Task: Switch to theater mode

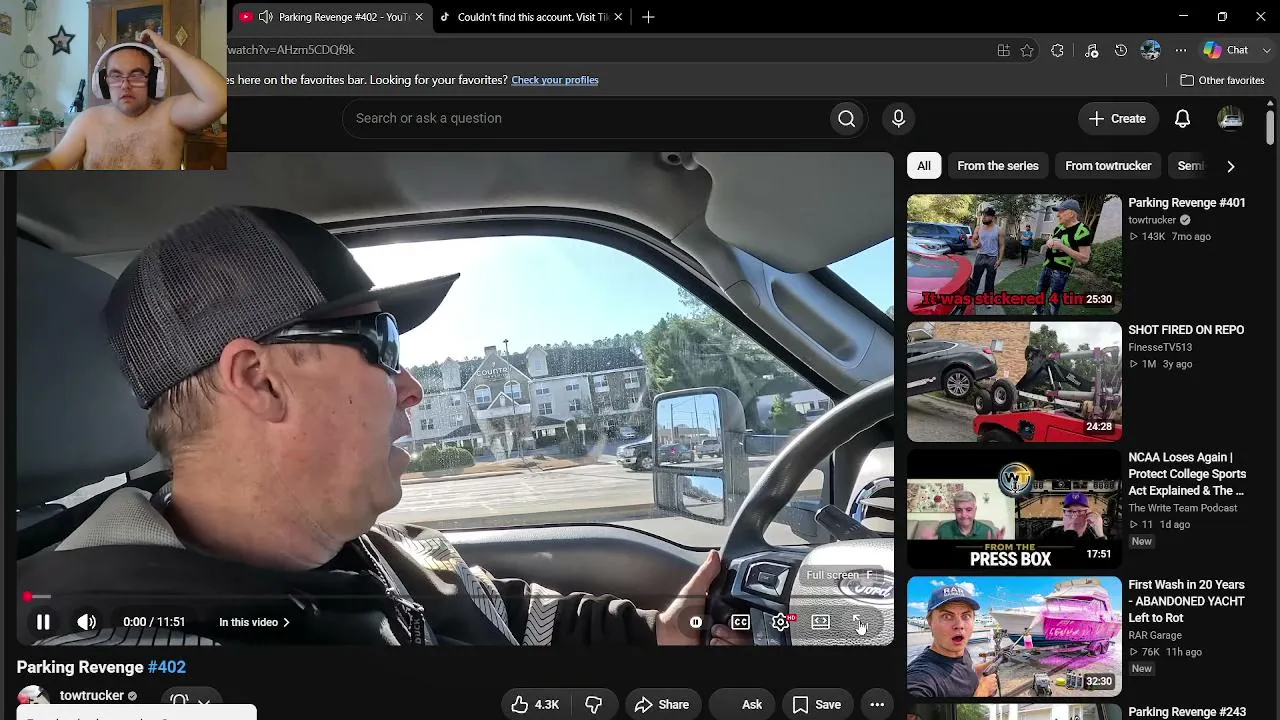Action: click(820, 622)
